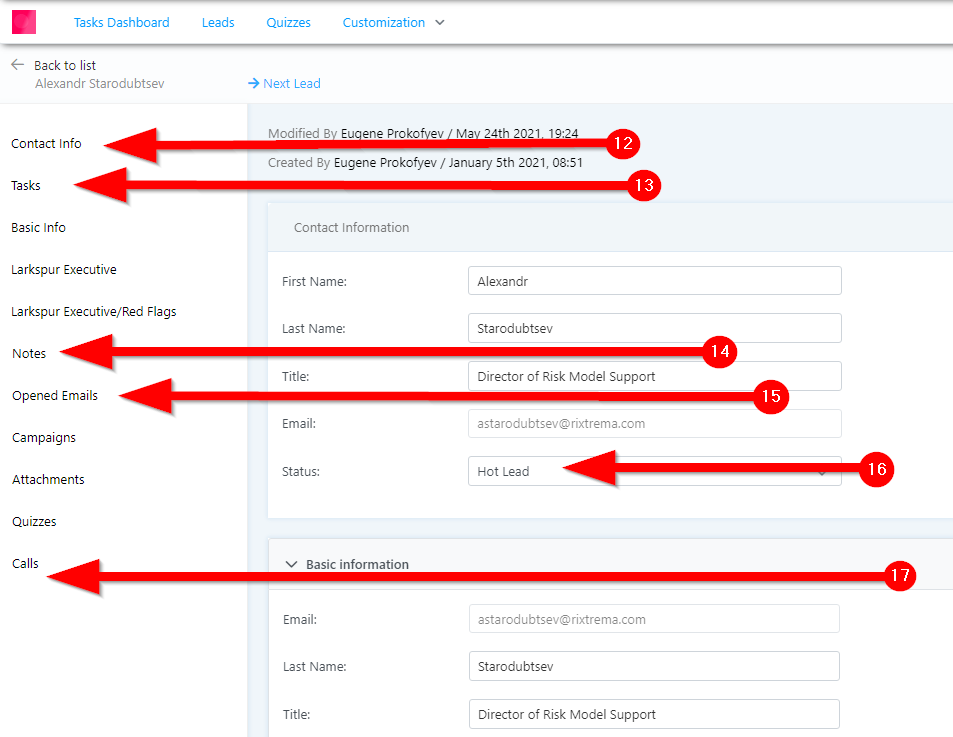Select Contact Info in the sidebar

point(46,143)
